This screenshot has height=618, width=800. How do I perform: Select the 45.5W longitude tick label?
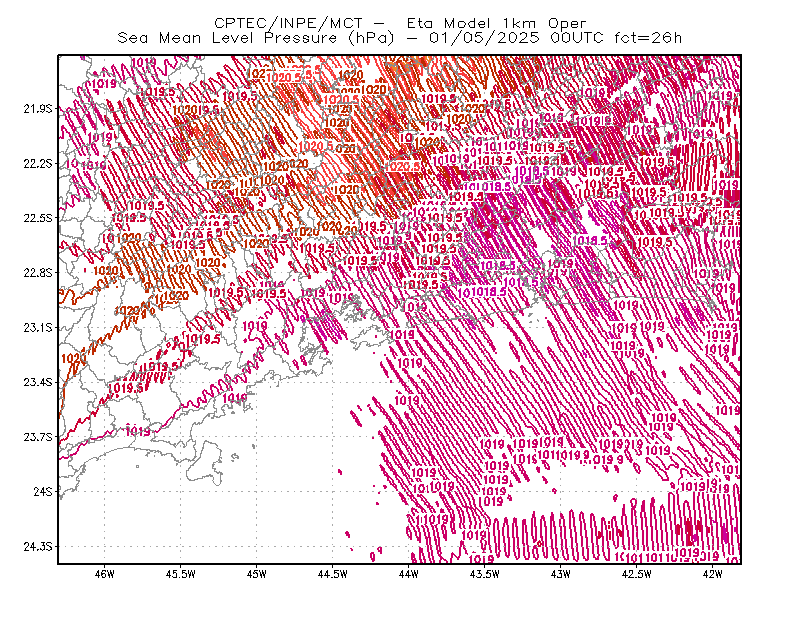[x=181, y=574]
